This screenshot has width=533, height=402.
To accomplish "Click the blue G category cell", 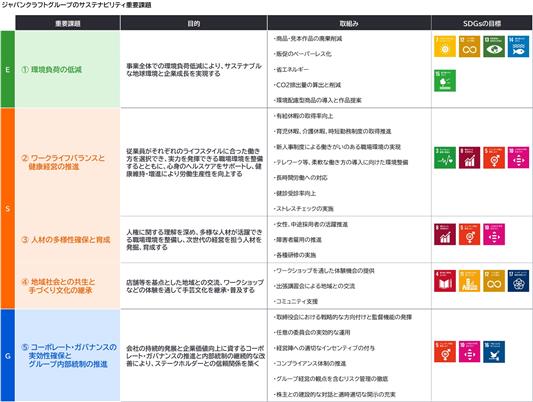I will (x=7, y=356).
